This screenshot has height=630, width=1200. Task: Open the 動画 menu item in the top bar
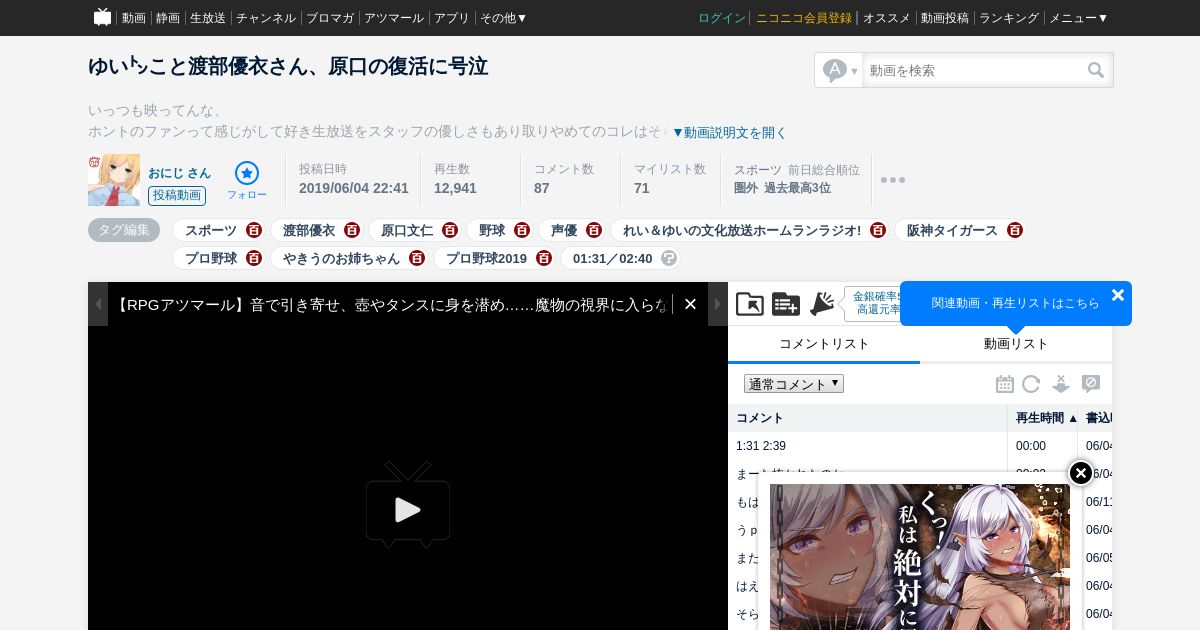coord(134,18)
